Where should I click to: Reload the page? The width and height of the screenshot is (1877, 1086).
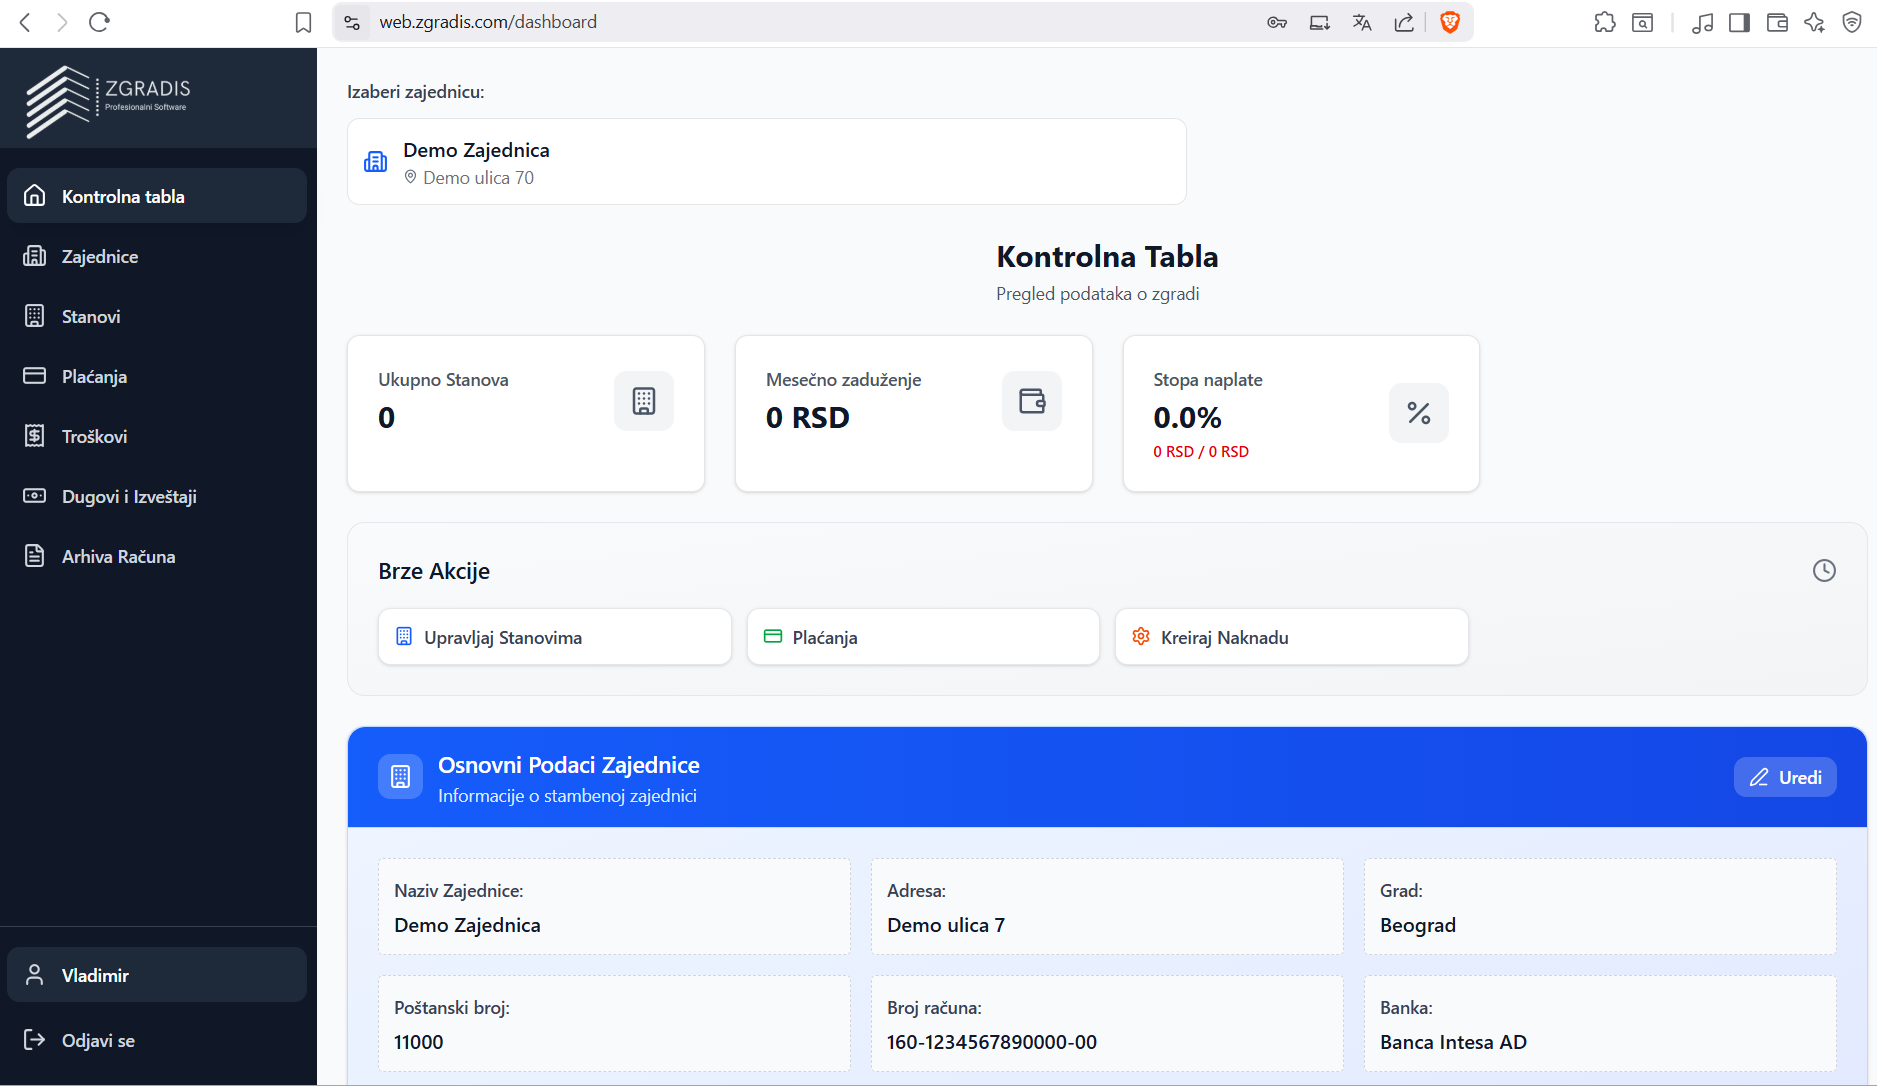point(98,21)
